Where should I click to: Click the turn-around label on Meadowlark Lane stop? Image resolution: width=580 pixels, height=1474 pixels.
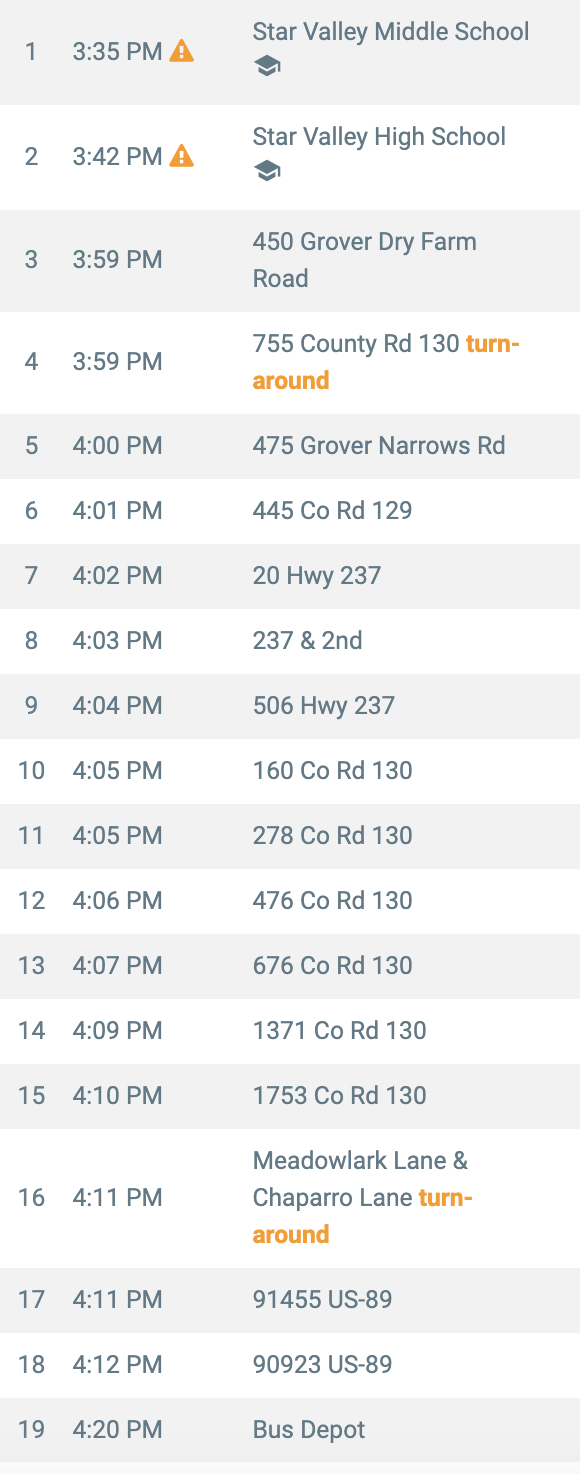(x=362, y=1216)
